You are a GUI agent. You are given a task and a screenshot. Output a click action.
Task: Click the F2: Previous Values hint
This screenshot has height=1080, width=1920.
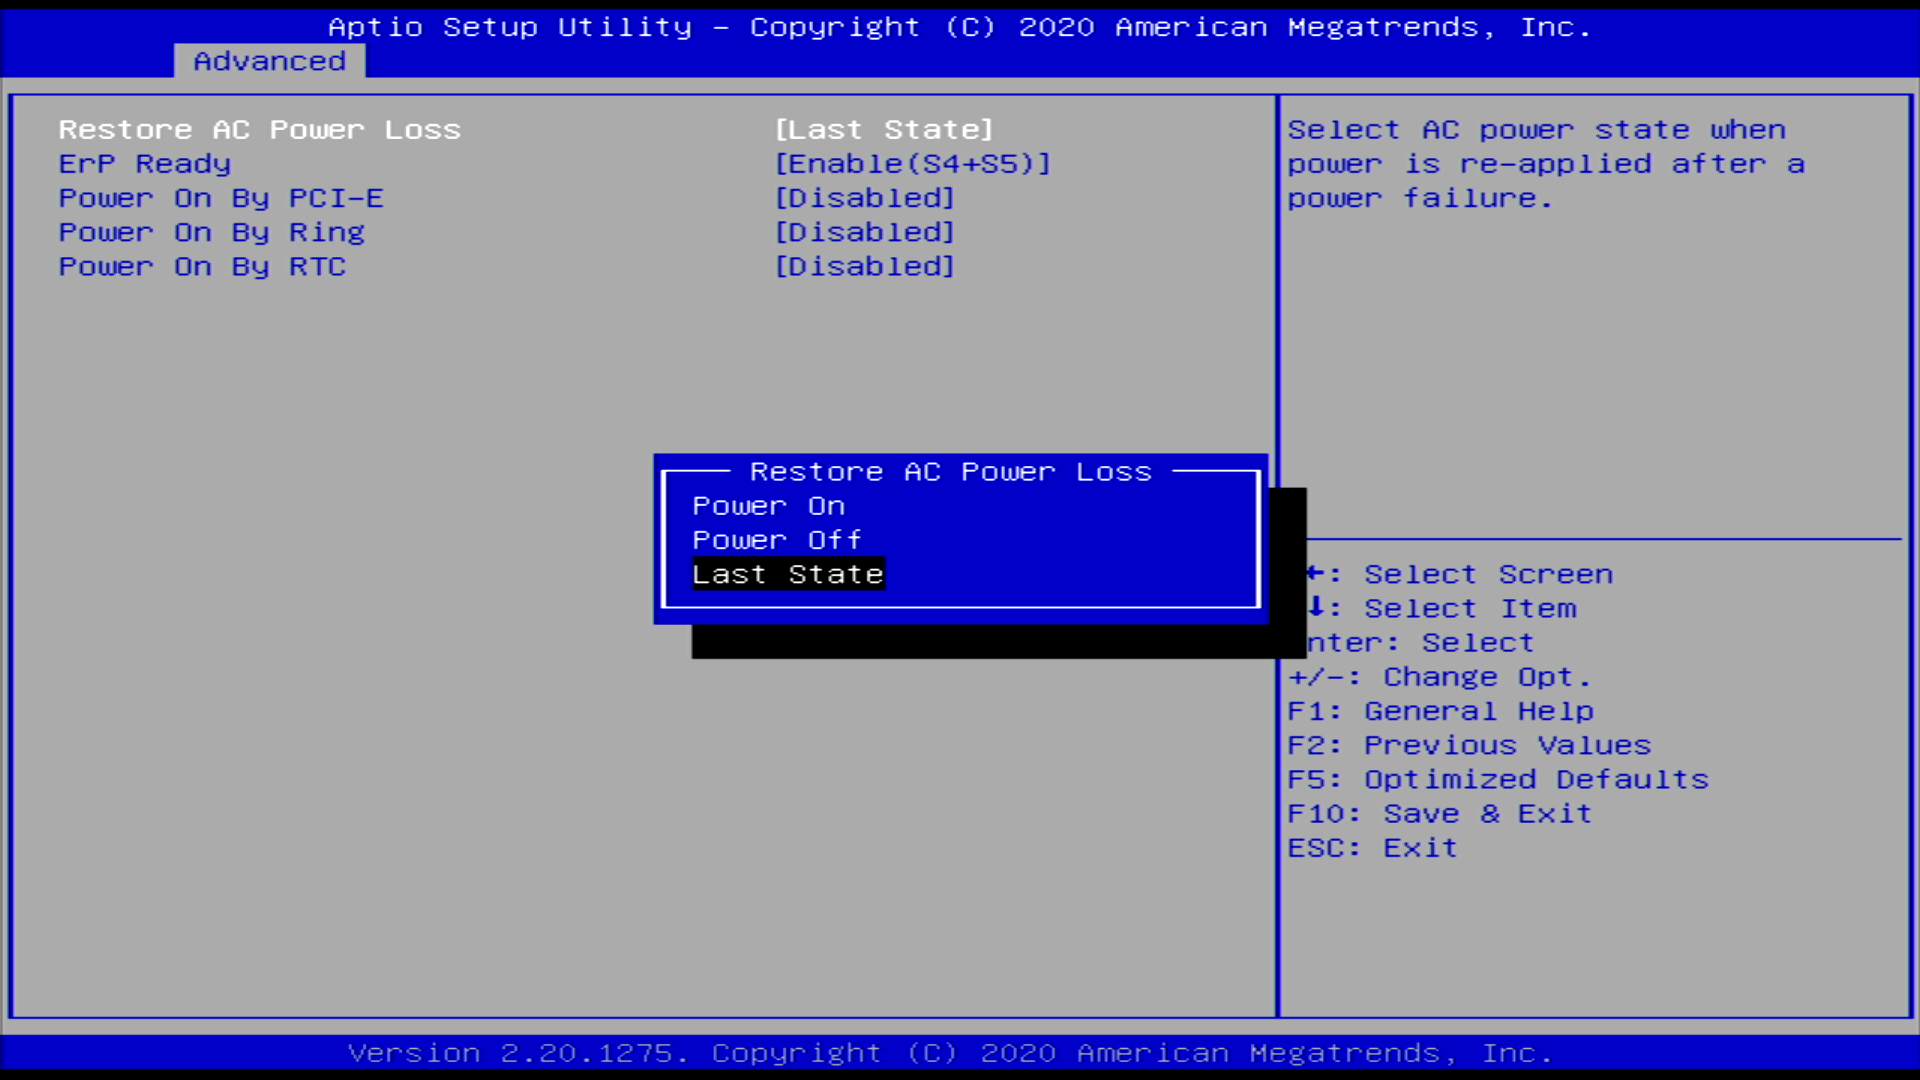(1469, 745)
